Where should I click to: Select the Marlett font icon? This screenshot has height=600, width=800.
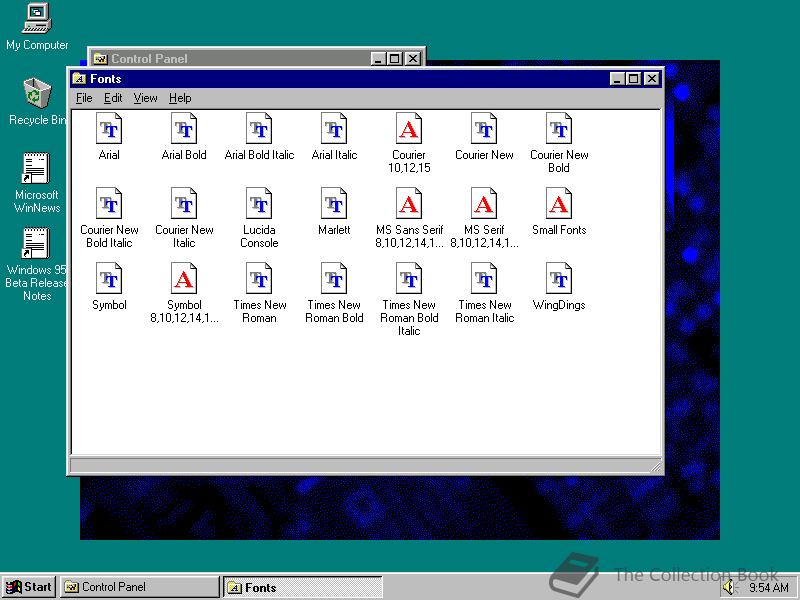tap(334, 204)
